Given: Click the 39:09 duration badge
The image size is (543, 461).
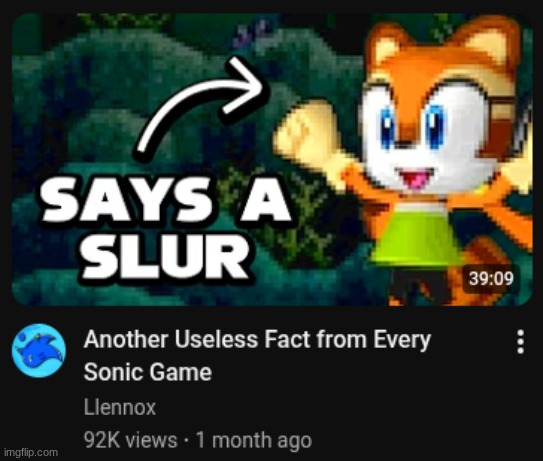Looking at the screenshot, I should pyautogui.click(x=491, y=278).
